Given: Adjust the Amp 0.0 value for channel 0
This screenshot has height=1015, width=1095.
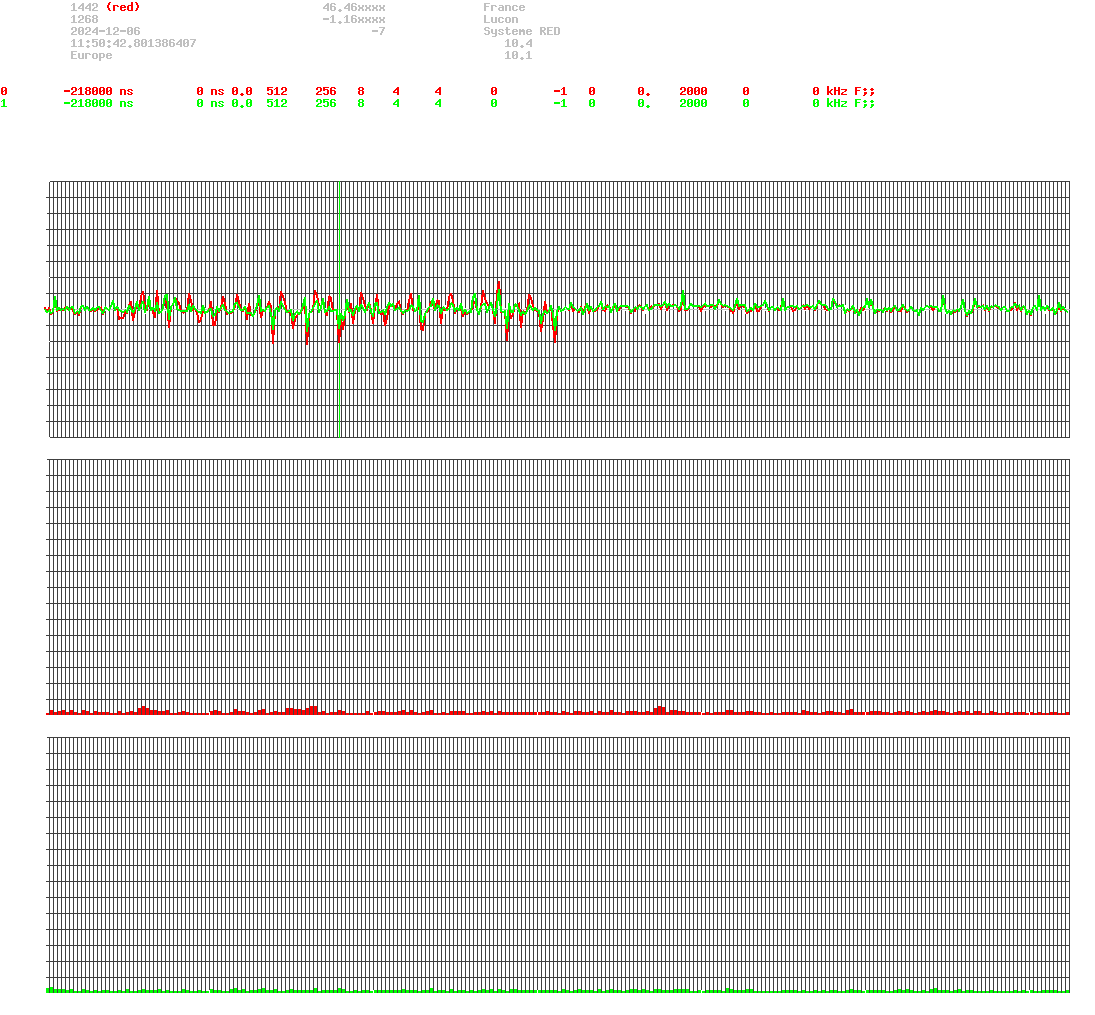Looking at the screenshot, I should (x=240, y=91).
